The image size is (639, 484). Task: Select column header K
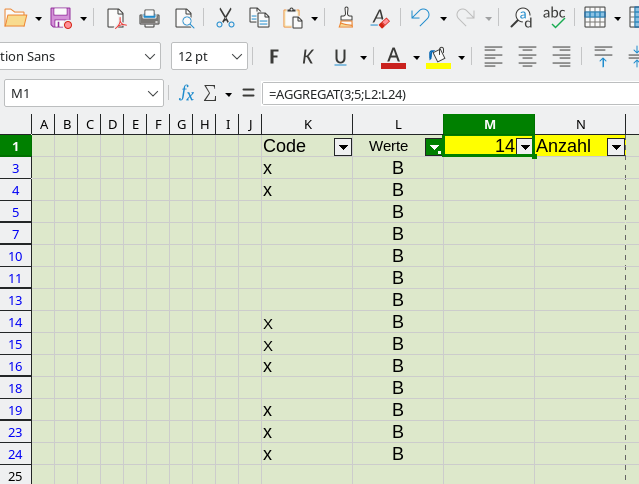(x=307, y=124)
